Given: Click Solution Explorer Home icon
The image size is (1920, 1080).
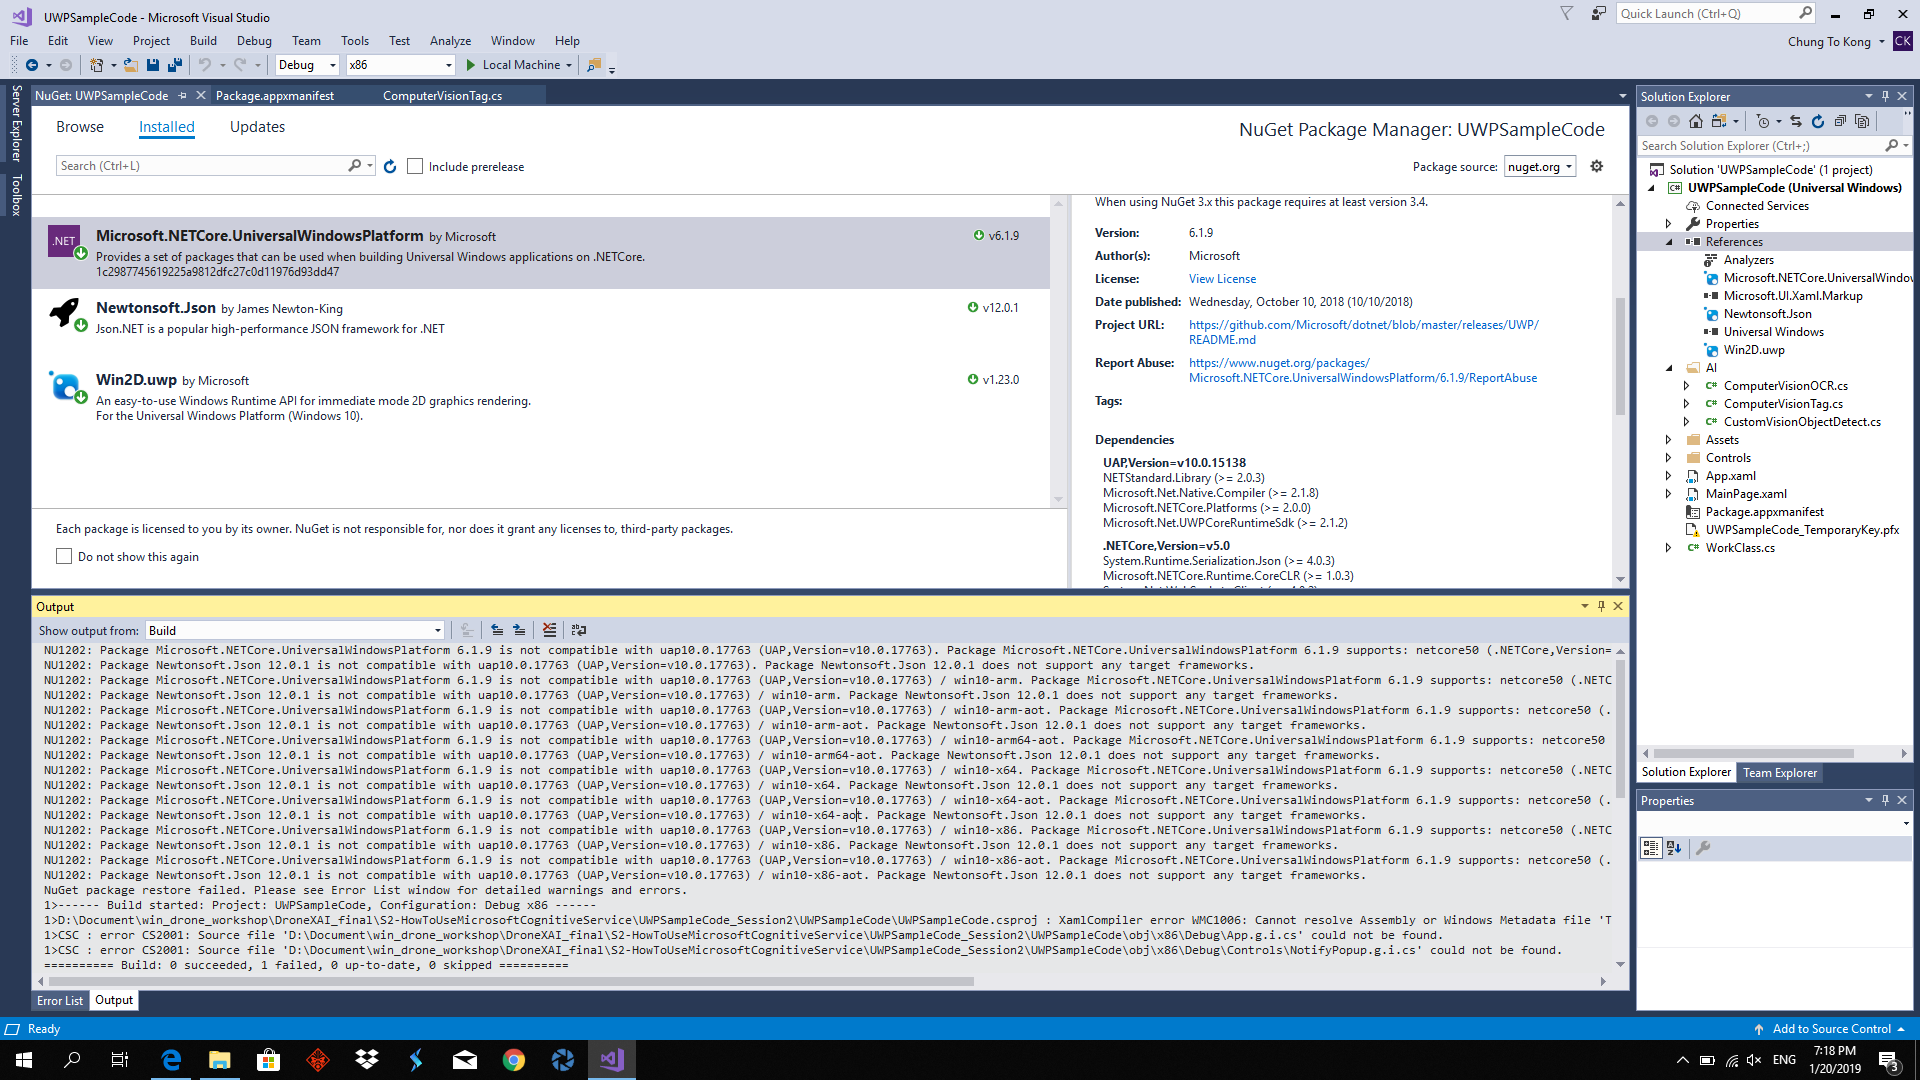Looking at the screenshot, I should 1696,121.
